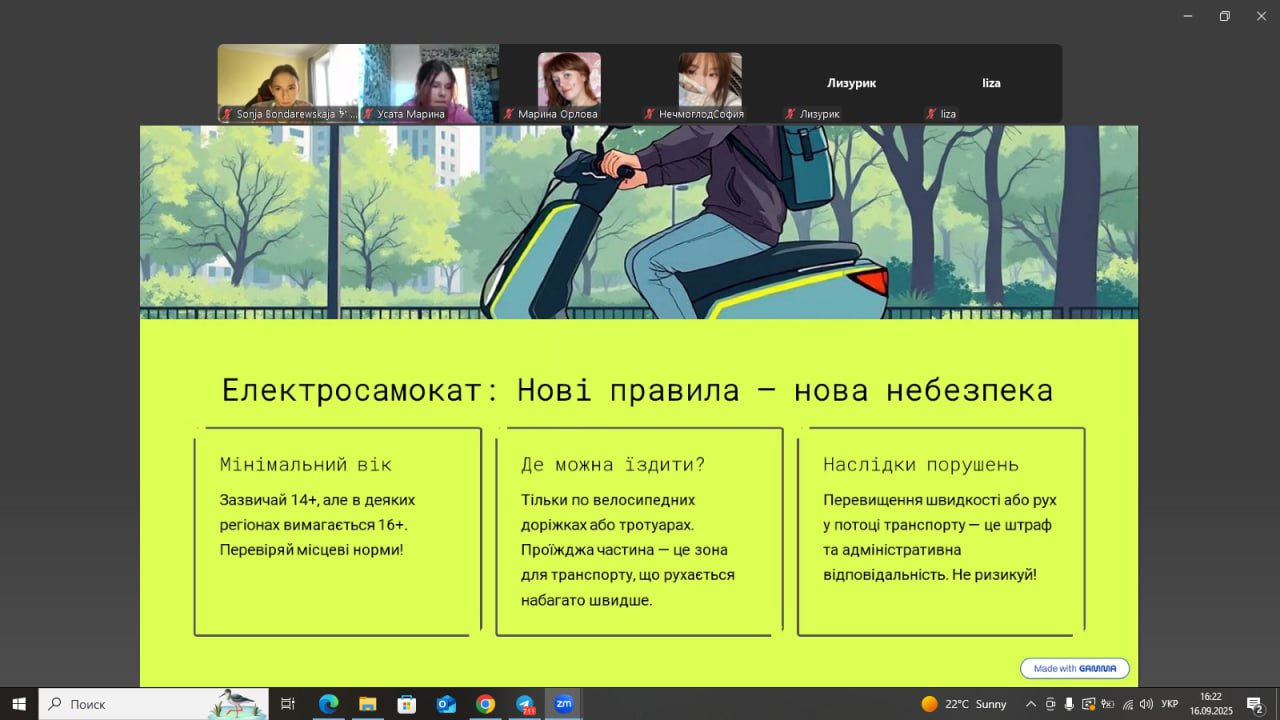
Task: Open the clock and date flyout
Action: click(1210, 704)
